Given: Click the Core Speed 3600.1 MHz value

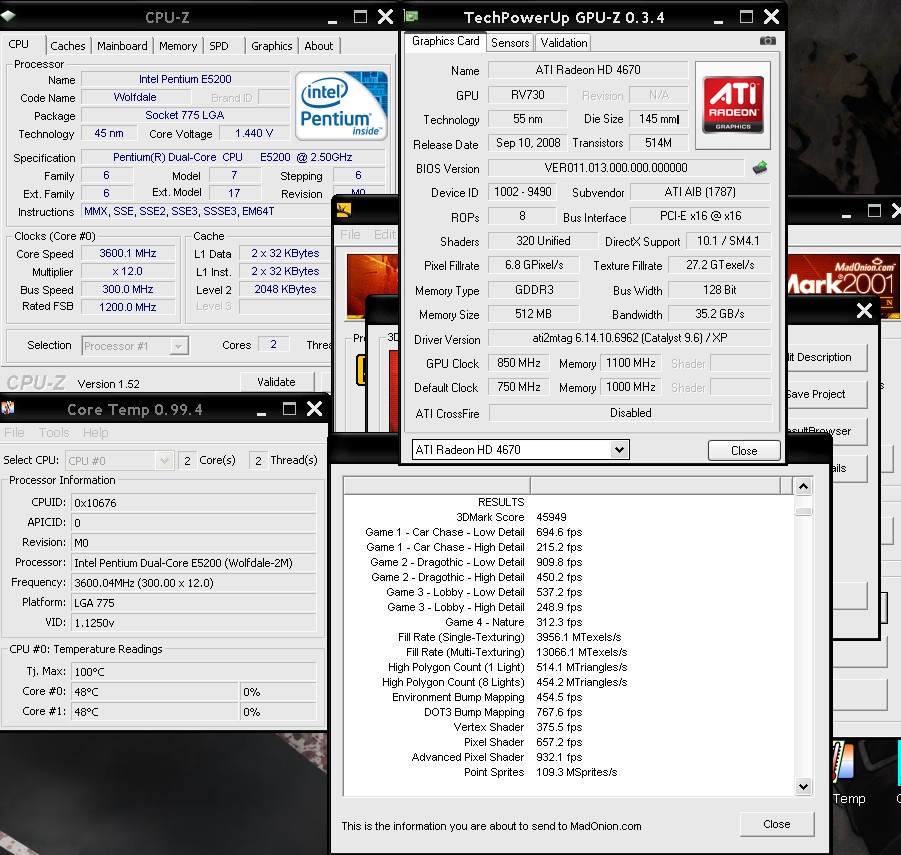Looking at the screenshot, I should [128, 253].
